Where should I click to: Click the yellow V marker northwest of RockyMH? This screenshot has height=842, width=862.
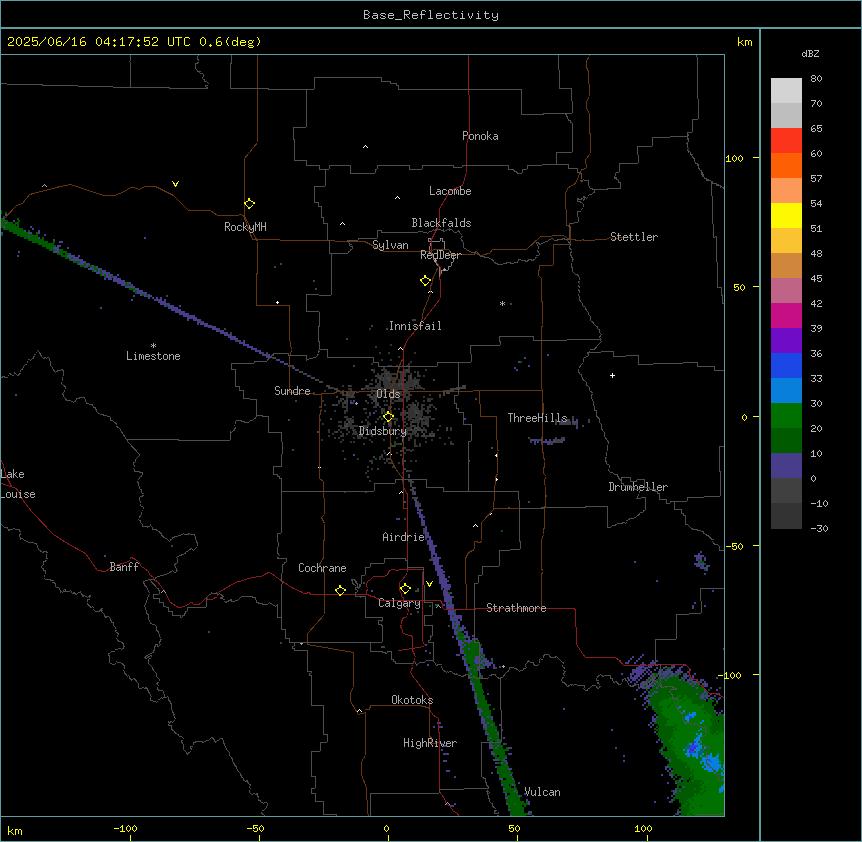click(175, 184)
